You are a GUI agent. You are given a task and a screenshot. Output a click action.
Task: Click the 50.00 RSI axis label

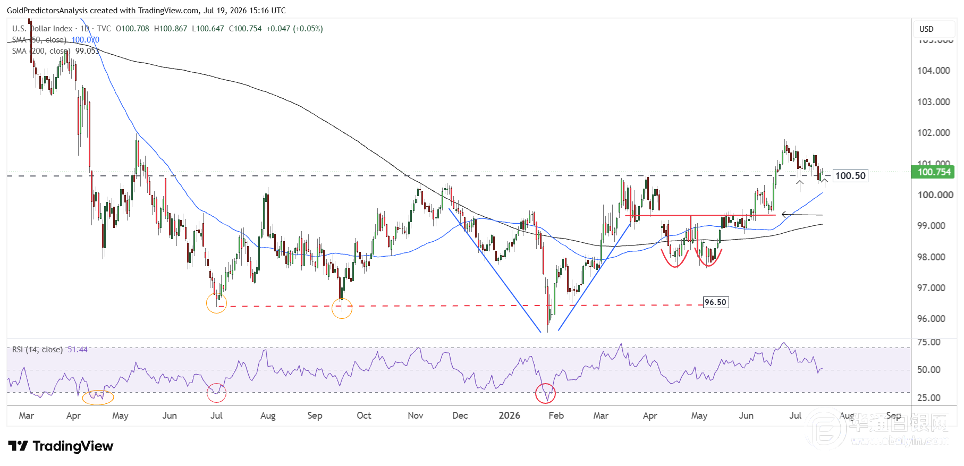click(x=931, y=370)
